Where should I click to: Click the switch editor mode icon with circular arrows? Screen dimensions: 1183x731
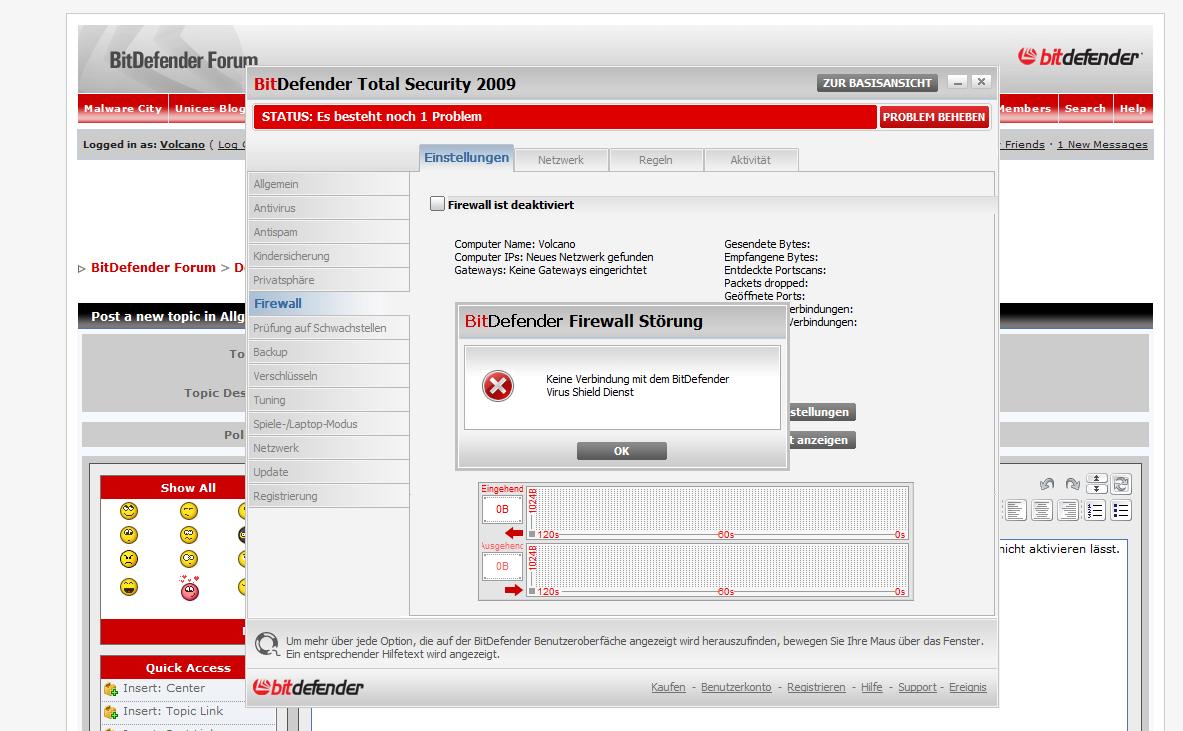1122,484
